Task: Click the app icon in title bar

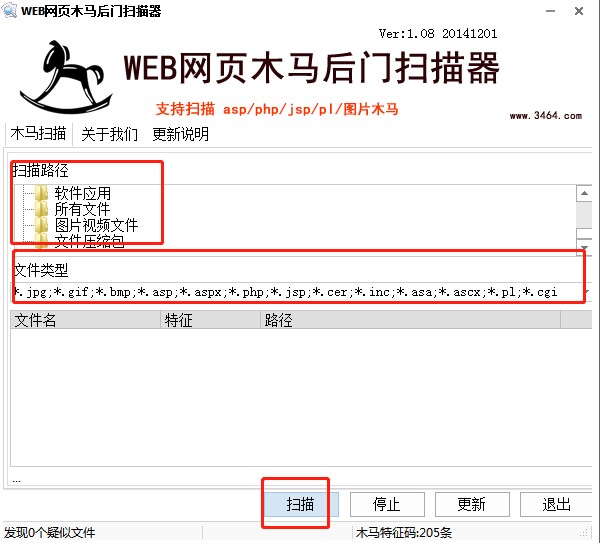Action: click(x=9, y=11)
